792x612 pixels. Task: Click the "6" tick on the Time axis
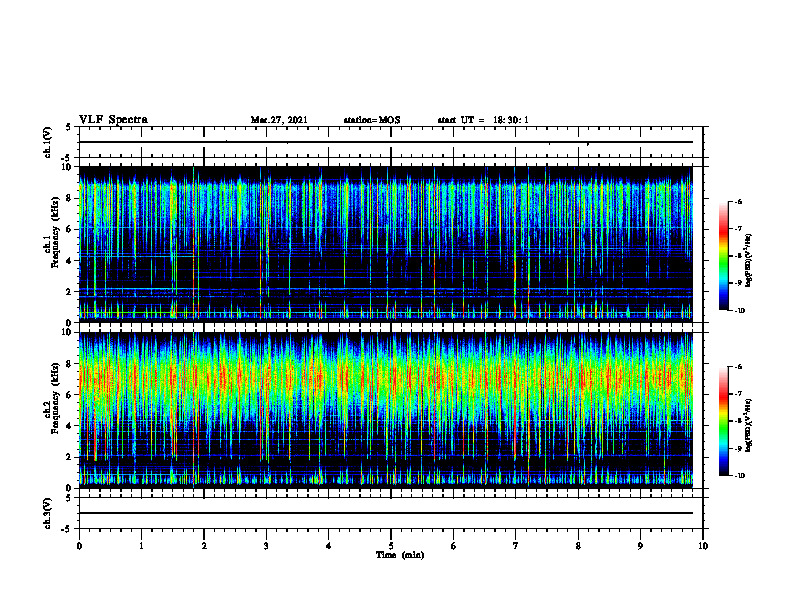[x=454, y=546]
